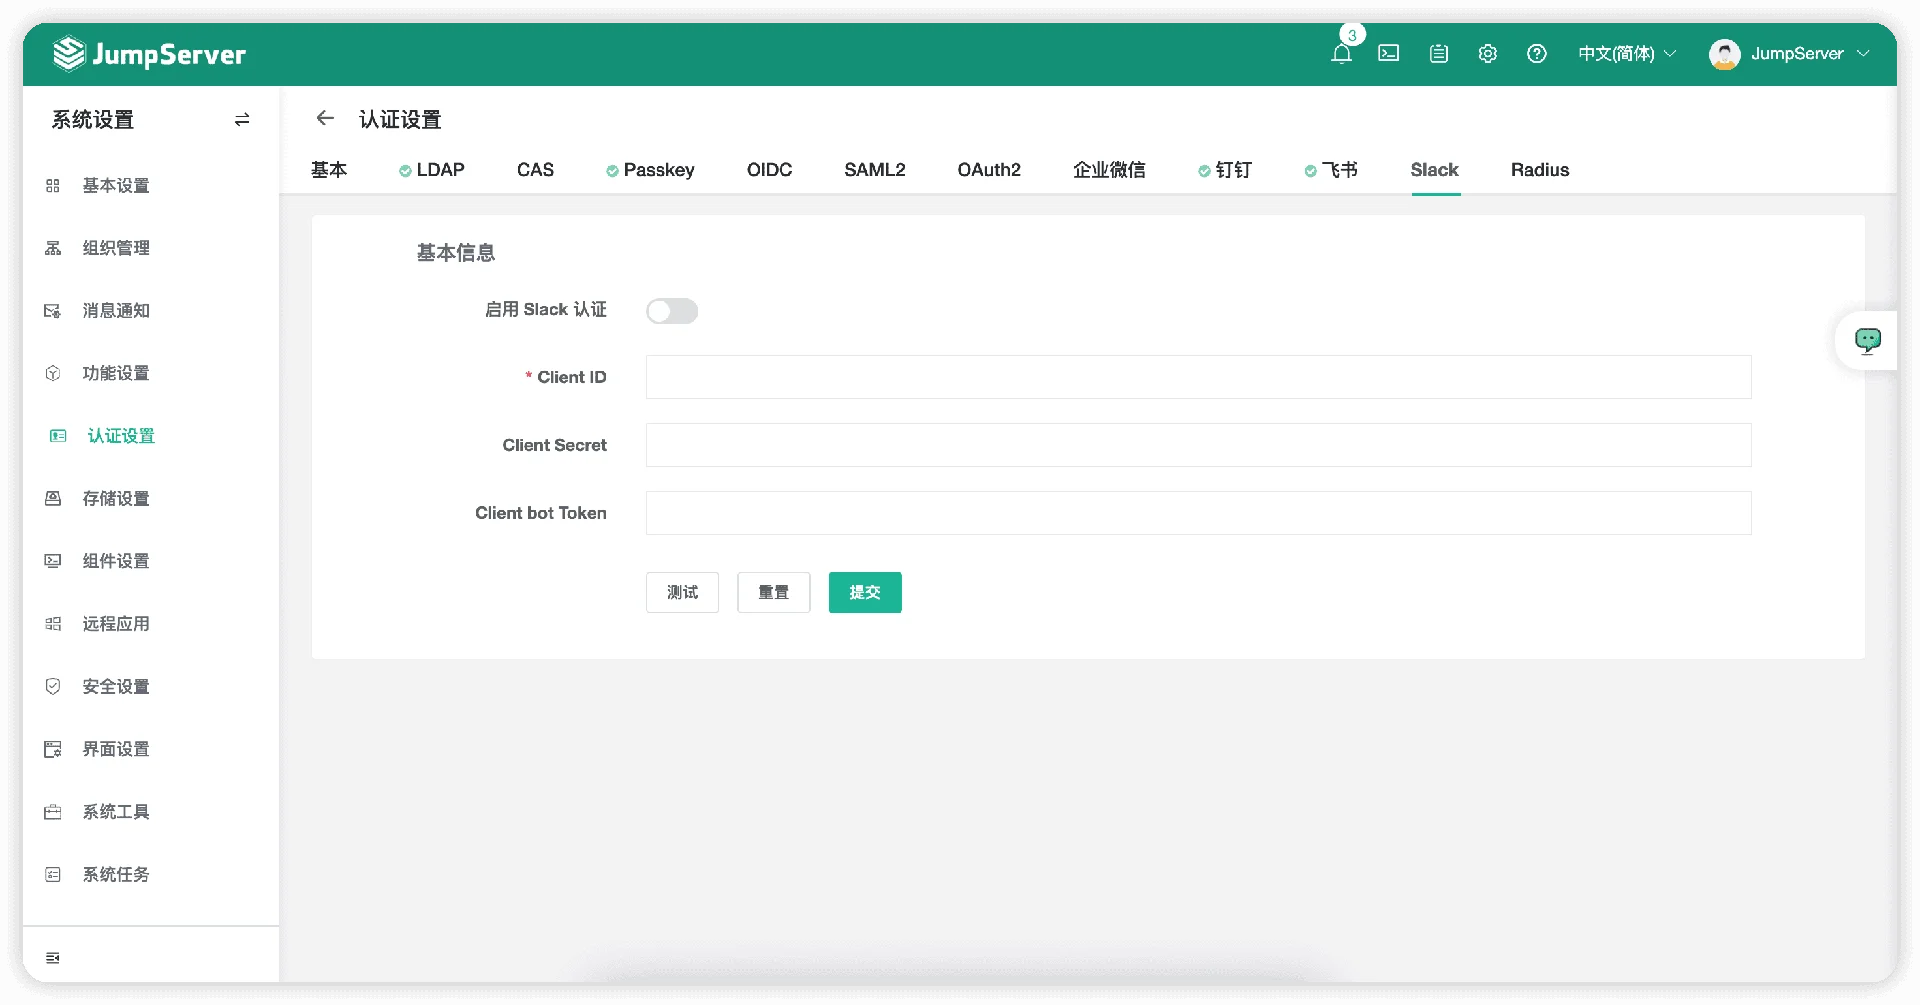Open 界面设置 in the sidebar
Screen dimensions: 1920x1005
click(116, 749)
